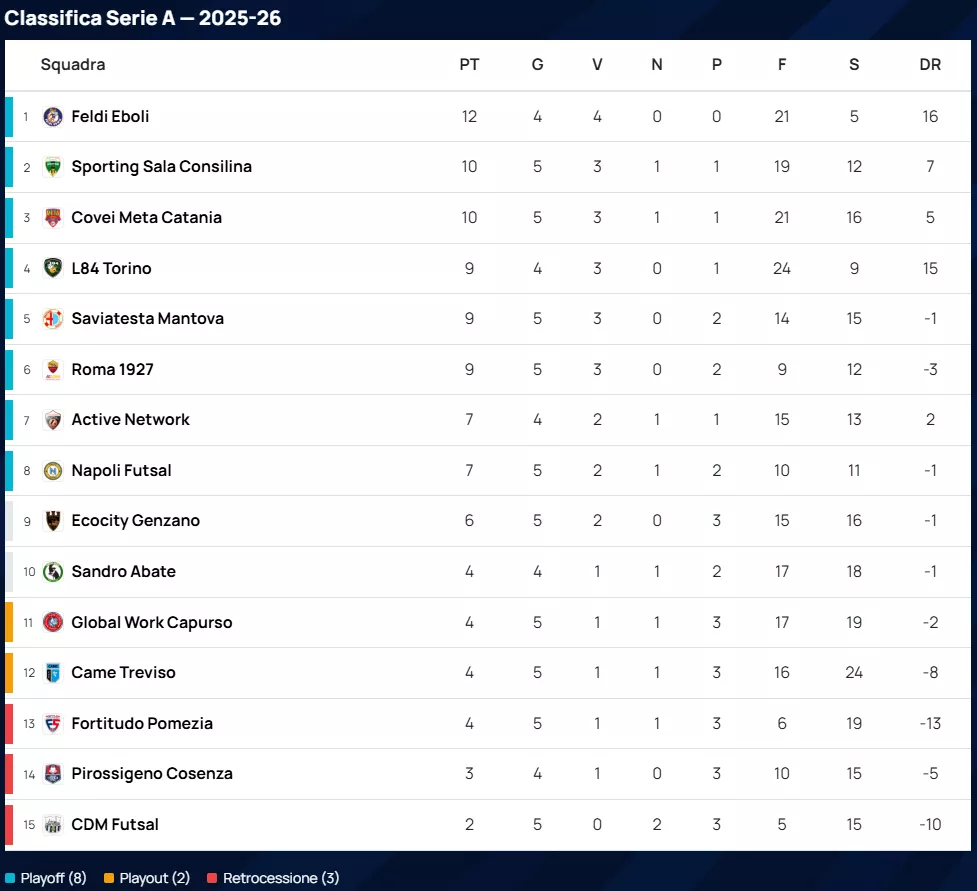Click the CDM Futsal team logo
The image size is (977, 891).
pyautogui.click(x=53, y=825)
